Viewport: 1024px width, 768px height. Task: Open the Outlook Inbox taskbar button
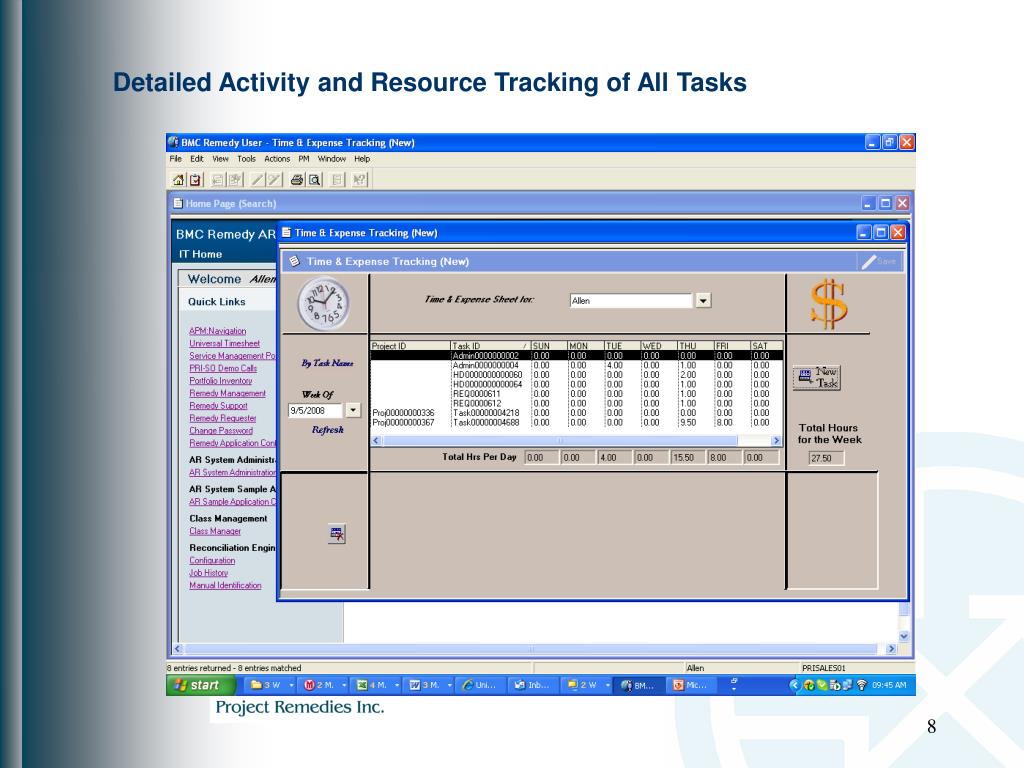pos(532,685)
